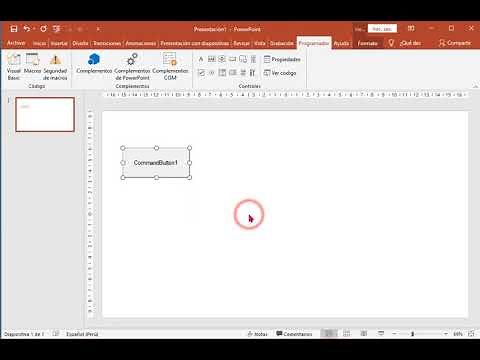This screenshot has height=360, width=480.
Task: Open Seguridad de macros settings
Action: pos(55,67)
